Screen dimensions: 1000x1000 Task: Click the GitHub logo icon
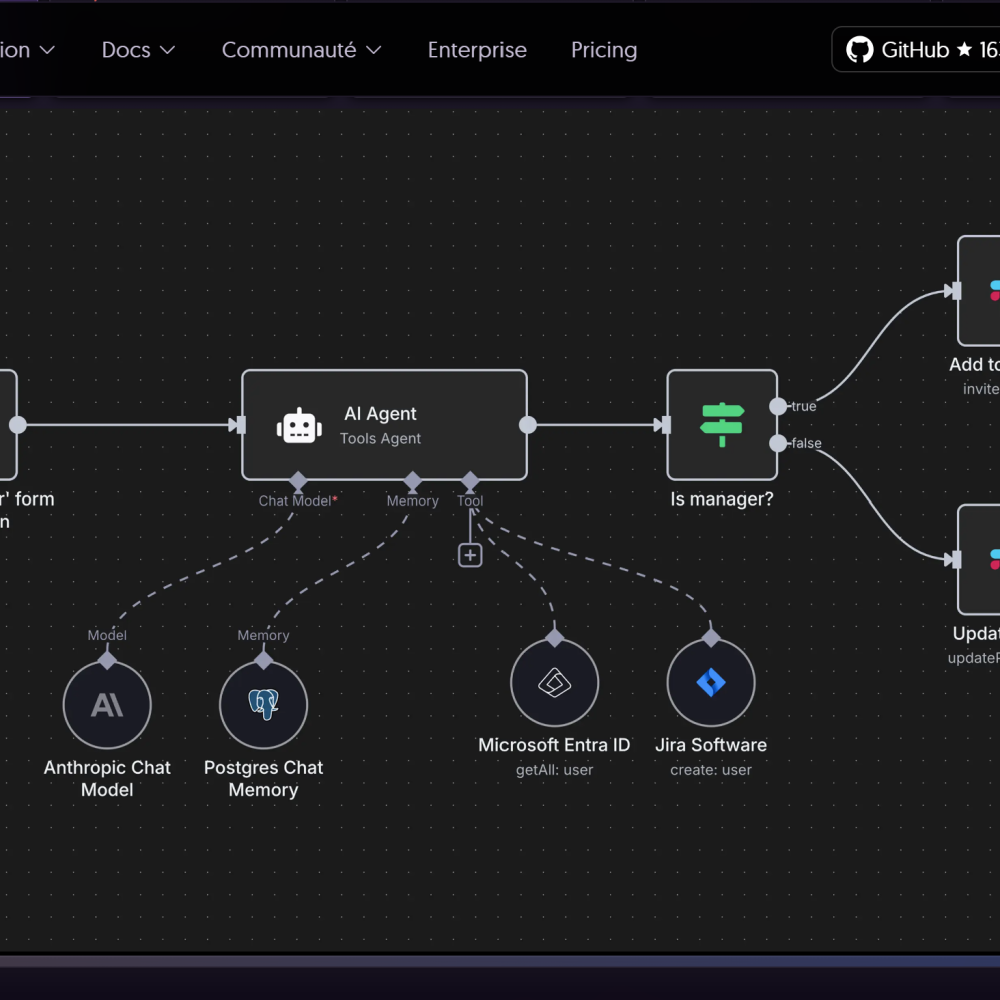click(x=859, y=50)
